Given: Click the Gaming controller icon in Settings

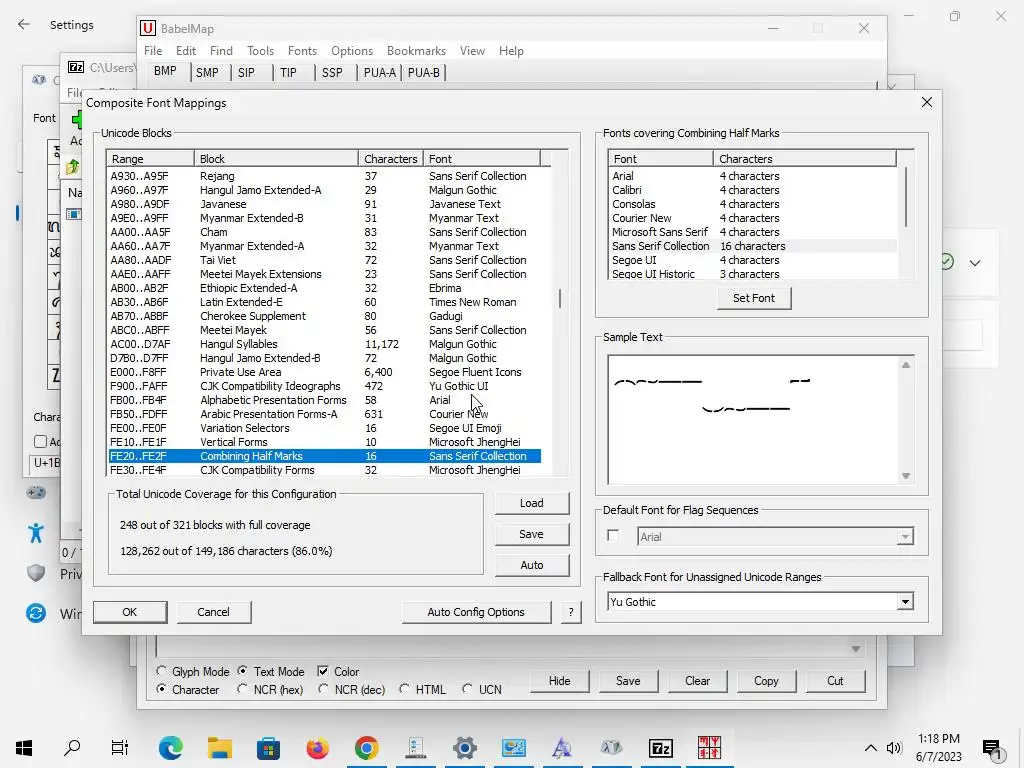Looking at the screenshot, I should [36, 492].
